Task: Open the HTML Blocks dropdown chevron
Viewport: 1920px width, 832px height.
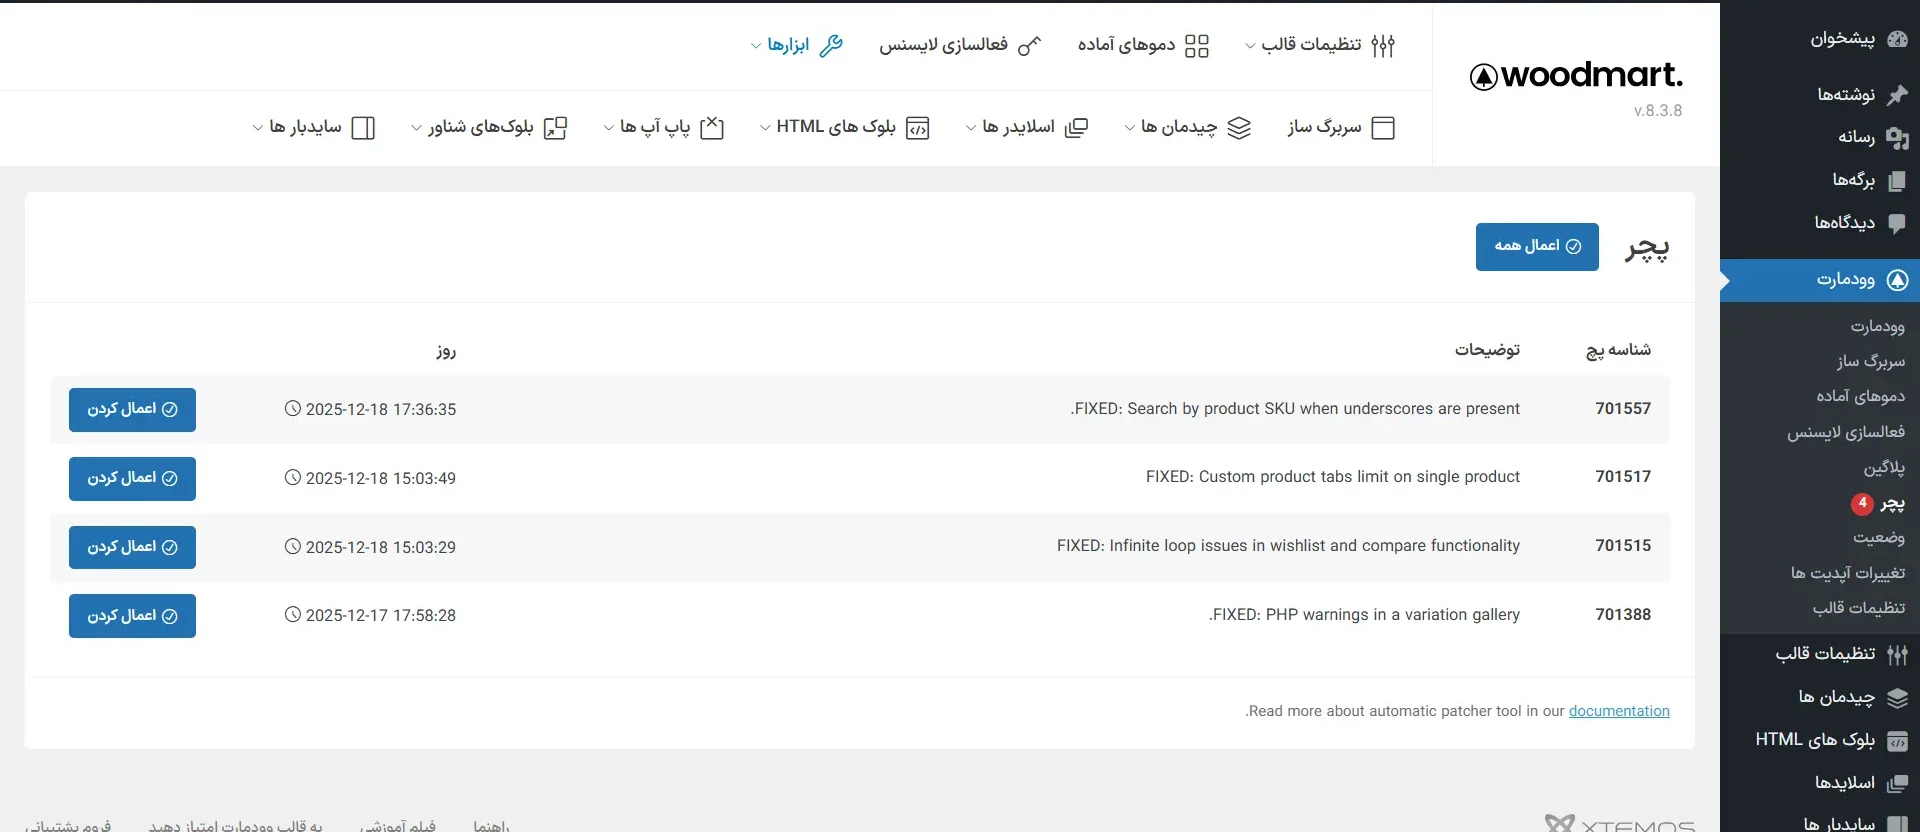Action: 765,128
